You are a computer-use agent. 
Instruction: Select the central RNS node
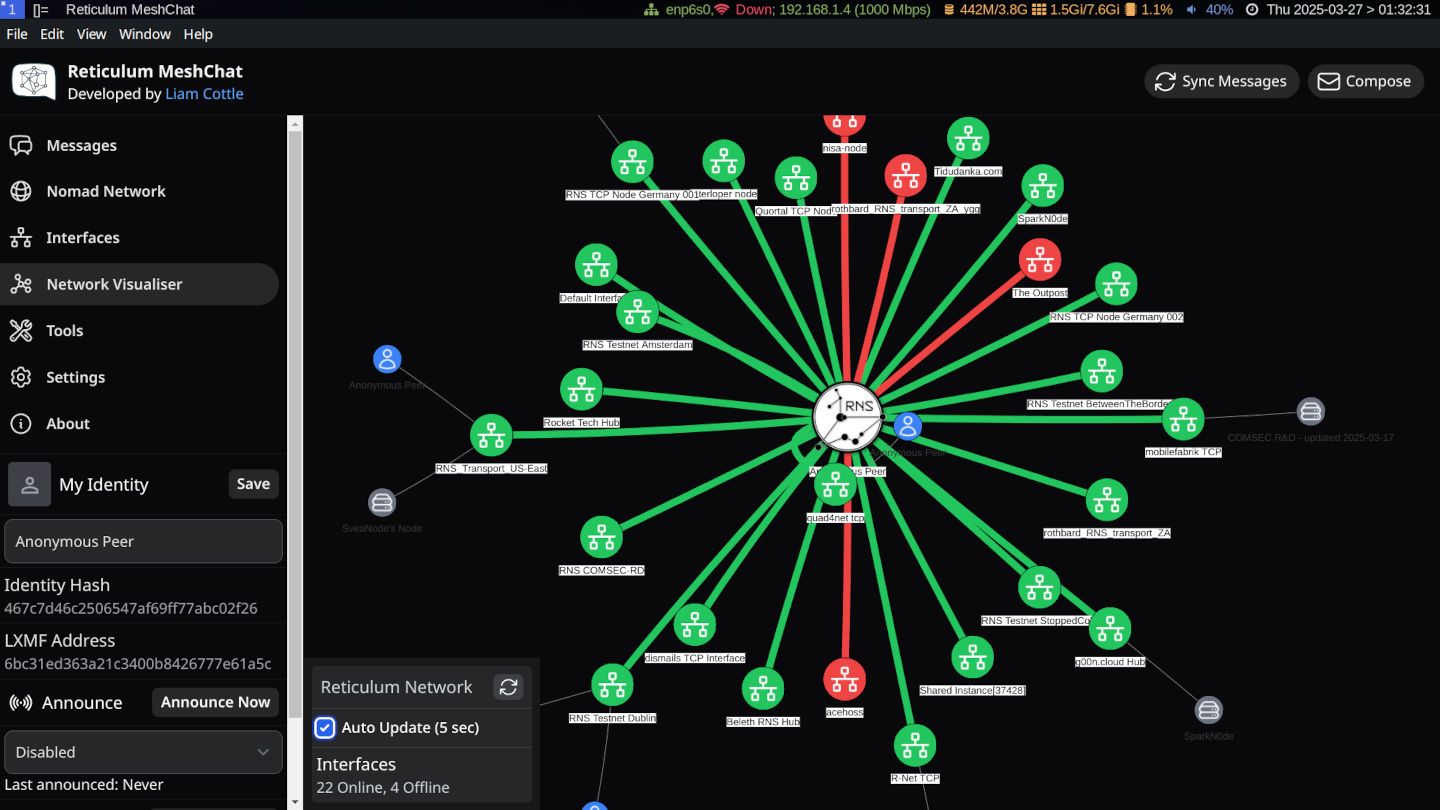point(848,416)
